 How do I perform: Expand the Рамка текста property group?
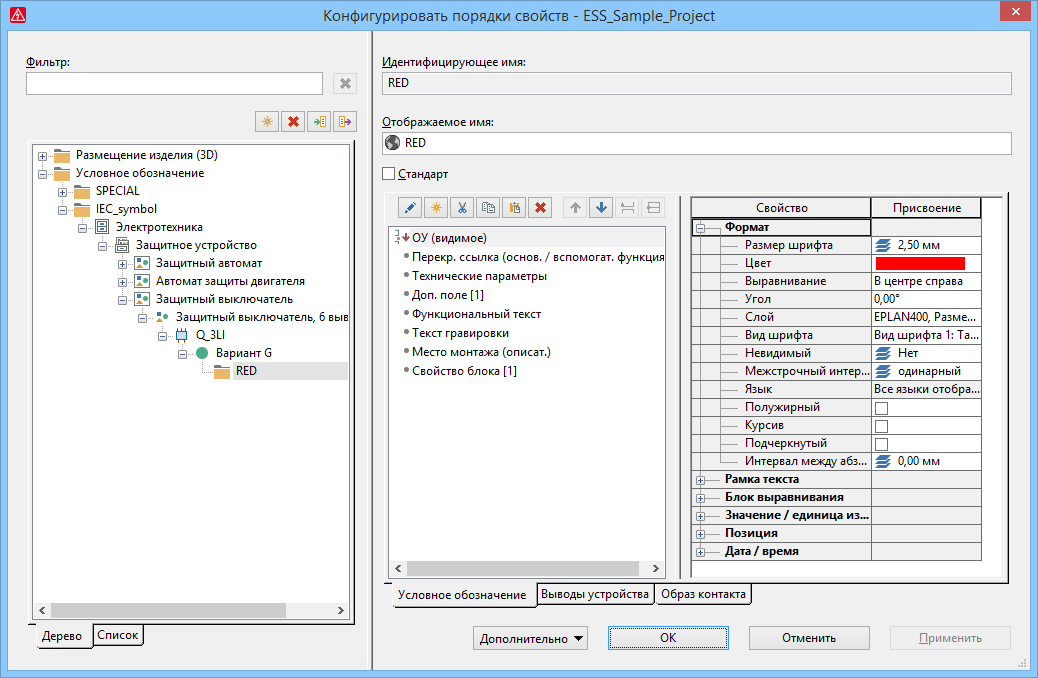point(701,480)
